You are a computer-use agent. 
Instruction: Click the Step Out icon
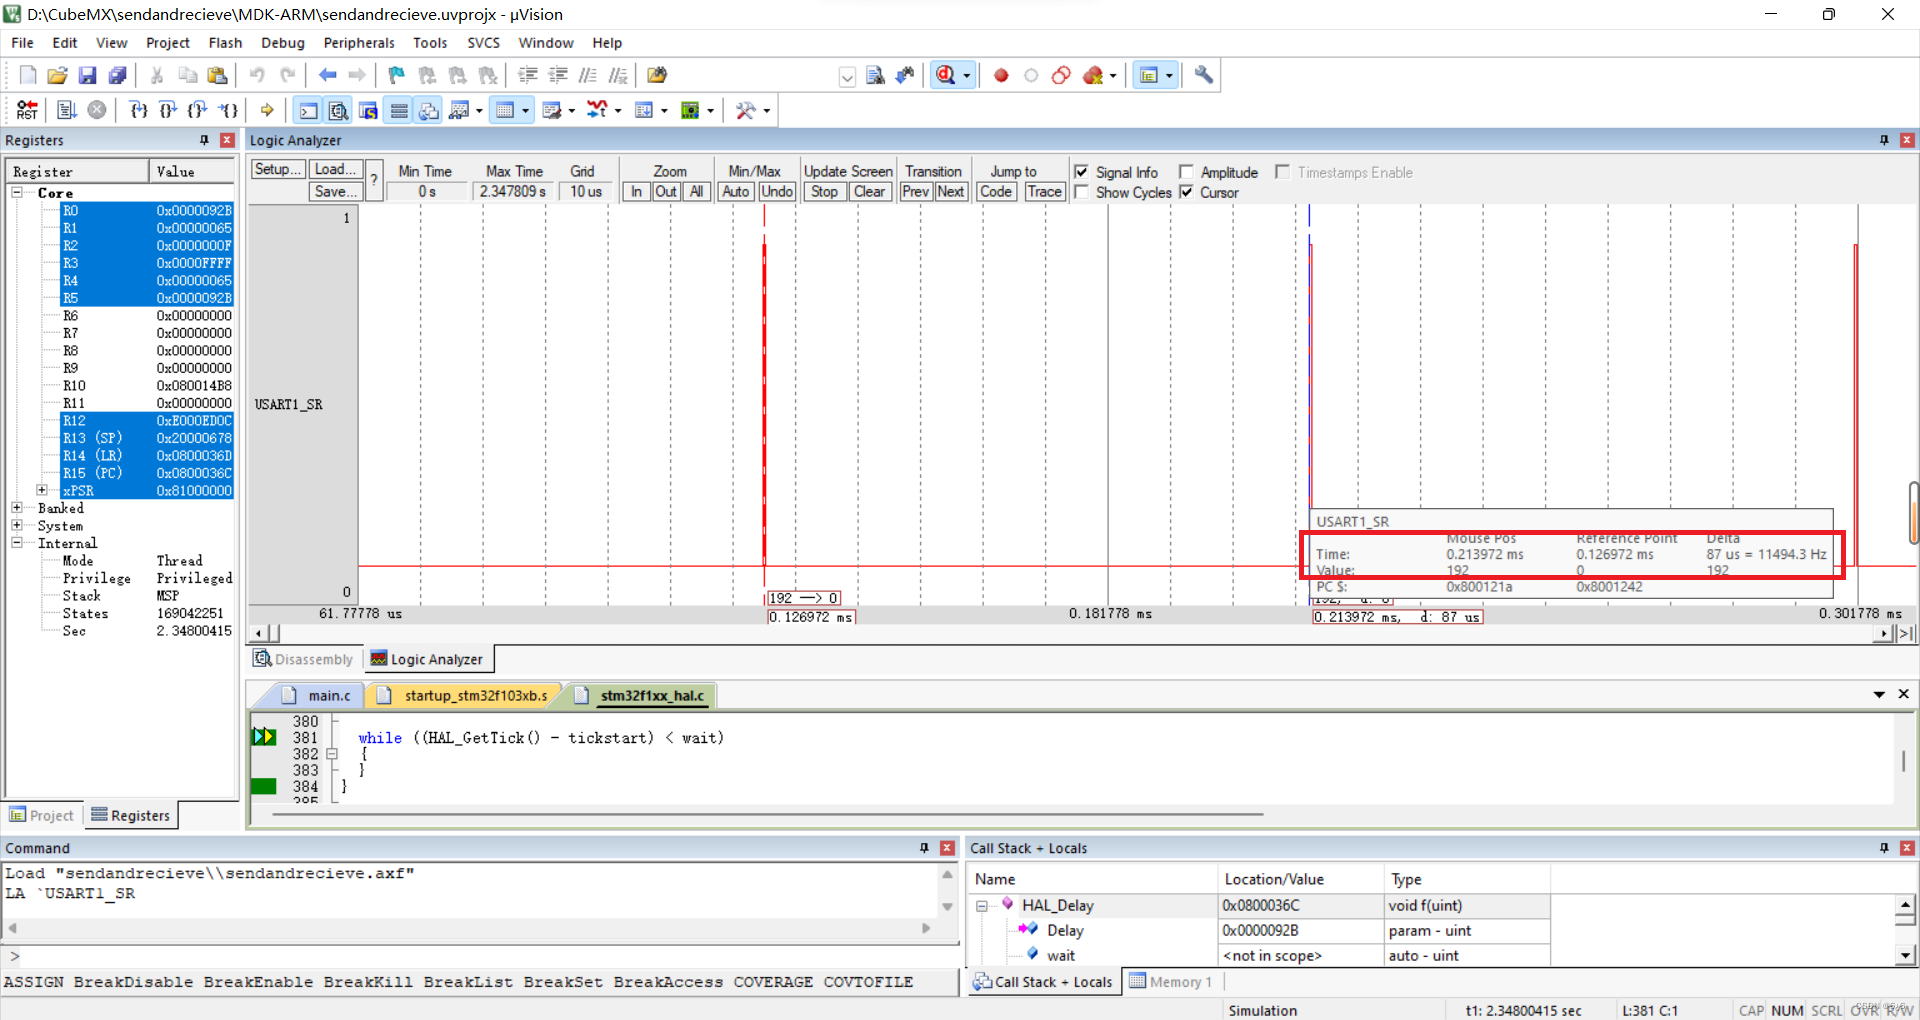click(198, 110)
